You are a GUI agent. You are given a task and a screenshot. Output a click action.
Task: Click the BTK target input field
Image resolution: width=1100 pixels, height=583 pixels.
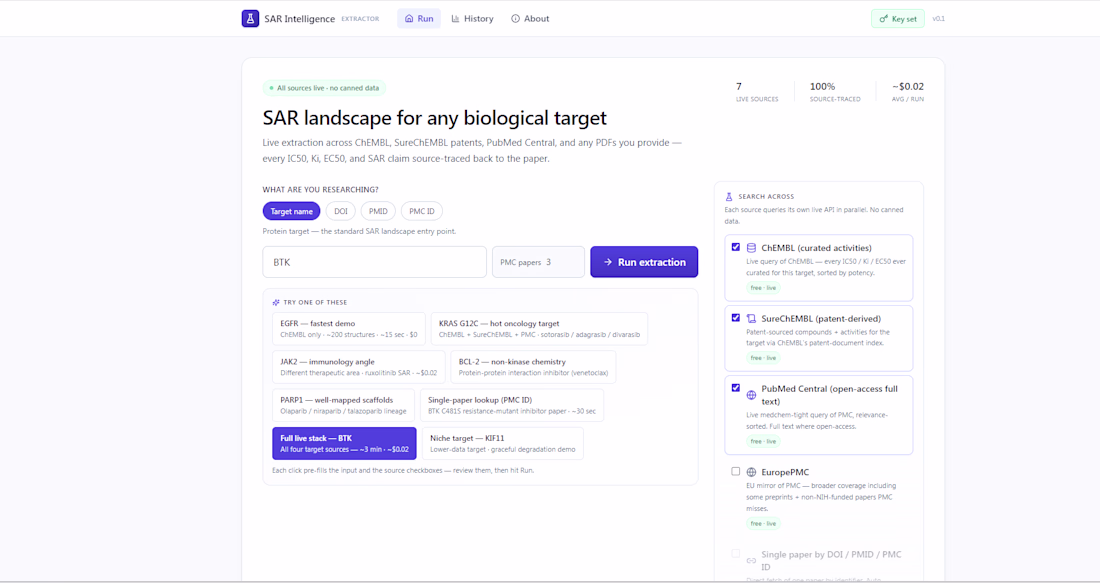[x=375, y=262]
